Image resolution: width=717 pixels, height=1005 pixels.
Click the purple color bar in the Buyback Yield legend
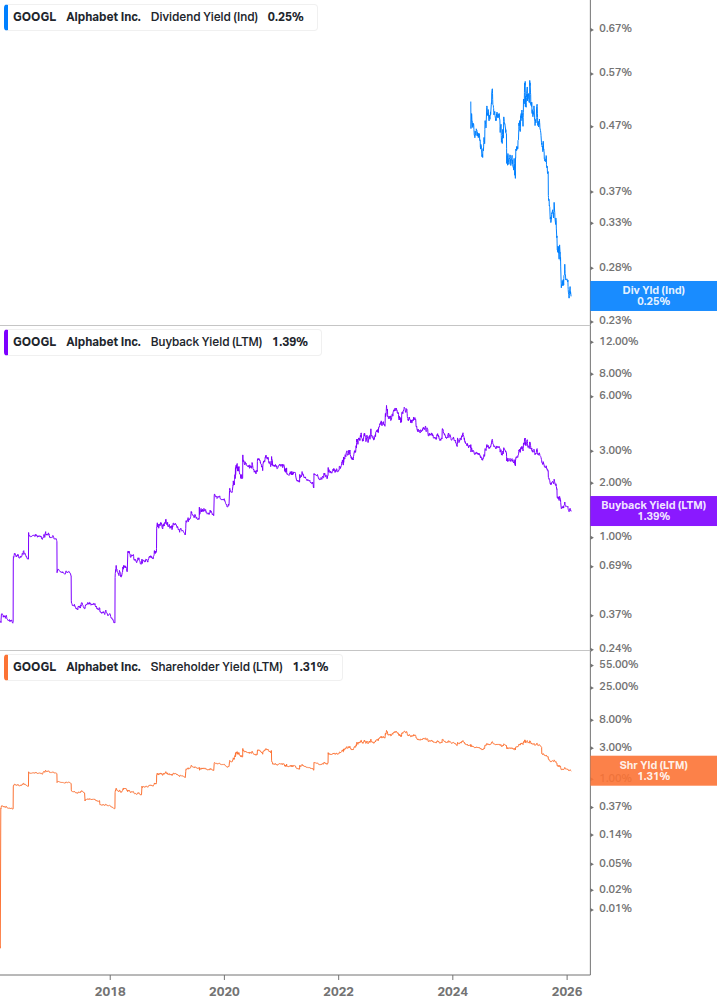6,342
